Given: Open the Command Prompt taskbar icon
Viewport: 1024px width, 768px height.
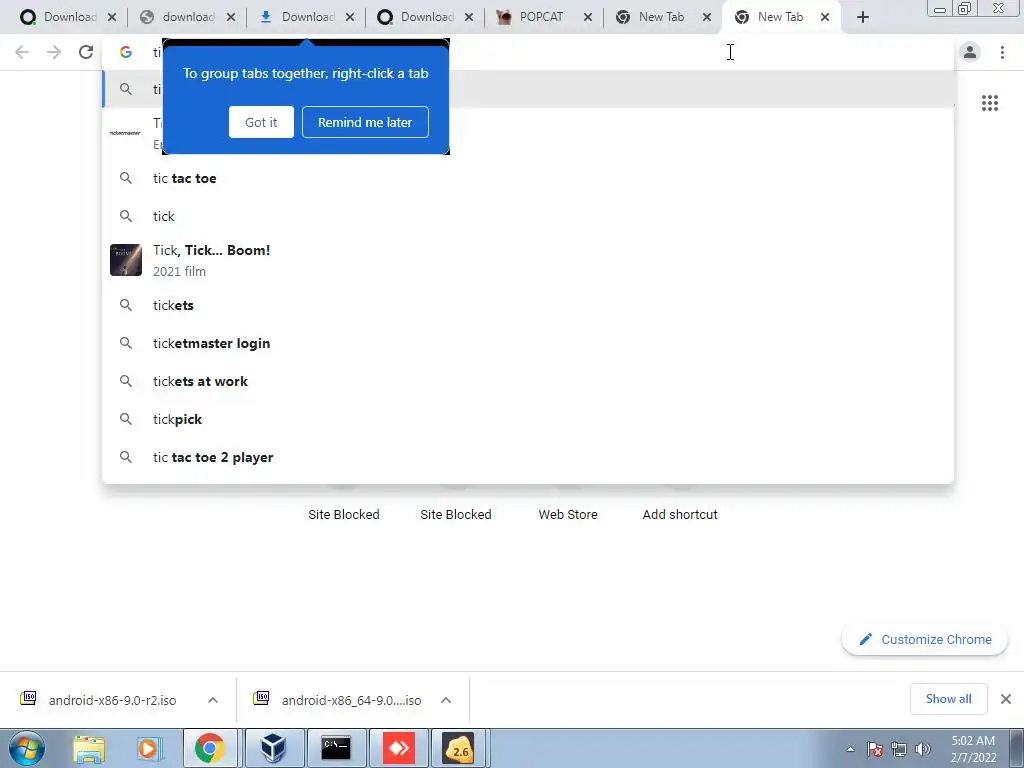Looking at the screenshot, I should coord(336,748).
